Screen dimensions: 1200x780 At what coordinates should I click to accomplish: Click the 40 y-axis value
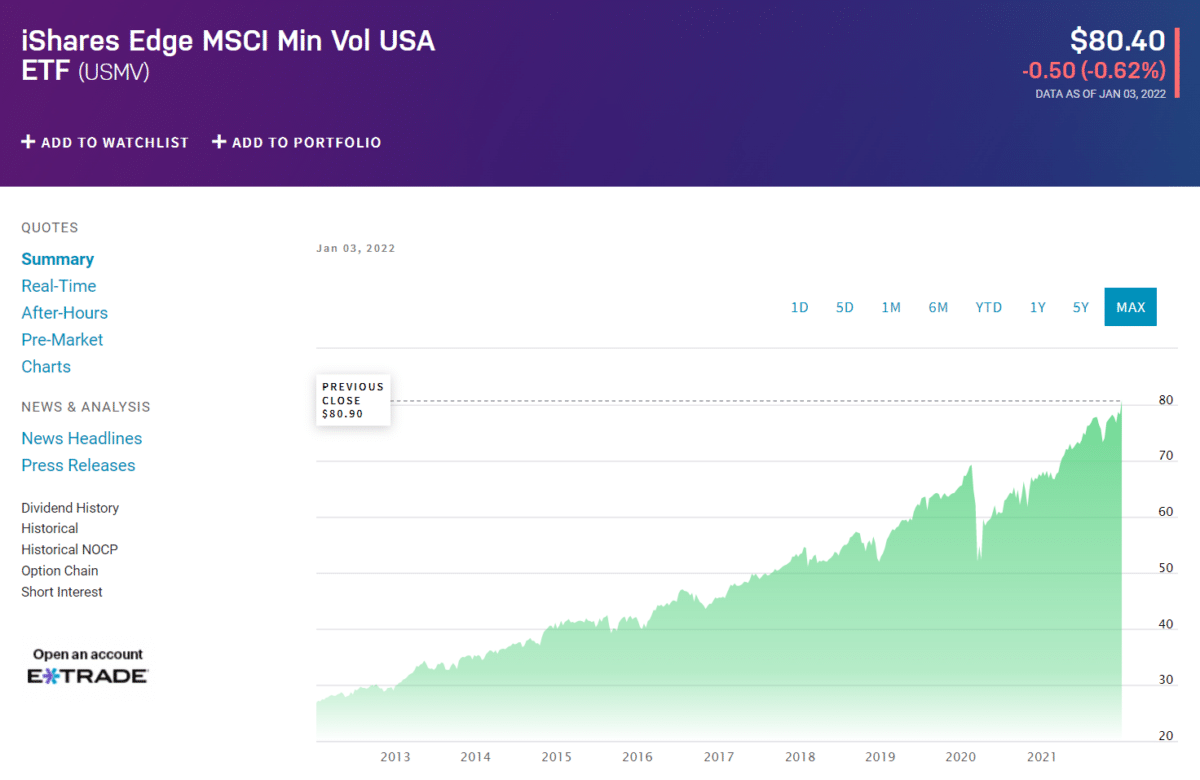(1166, 624)
